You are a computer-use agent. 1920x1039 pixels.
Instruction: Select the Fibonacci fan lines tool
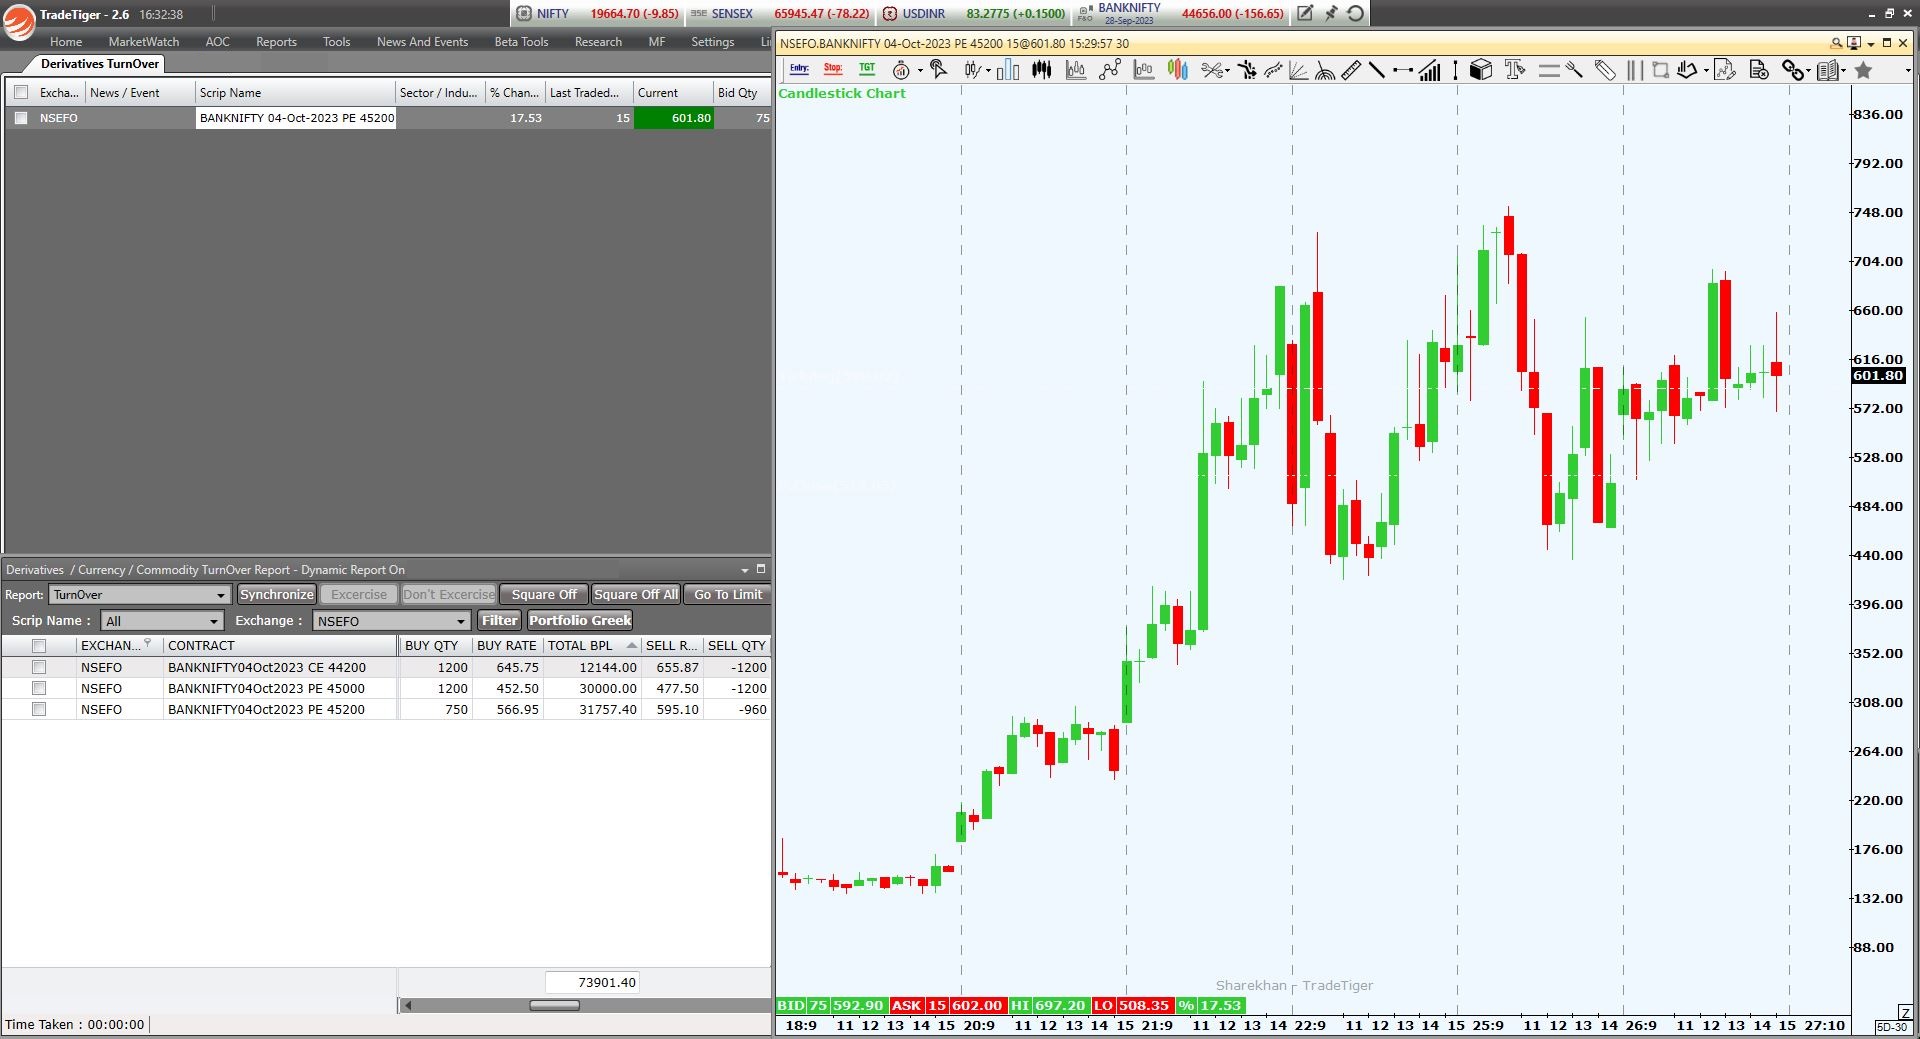[x=1298, y=70]
